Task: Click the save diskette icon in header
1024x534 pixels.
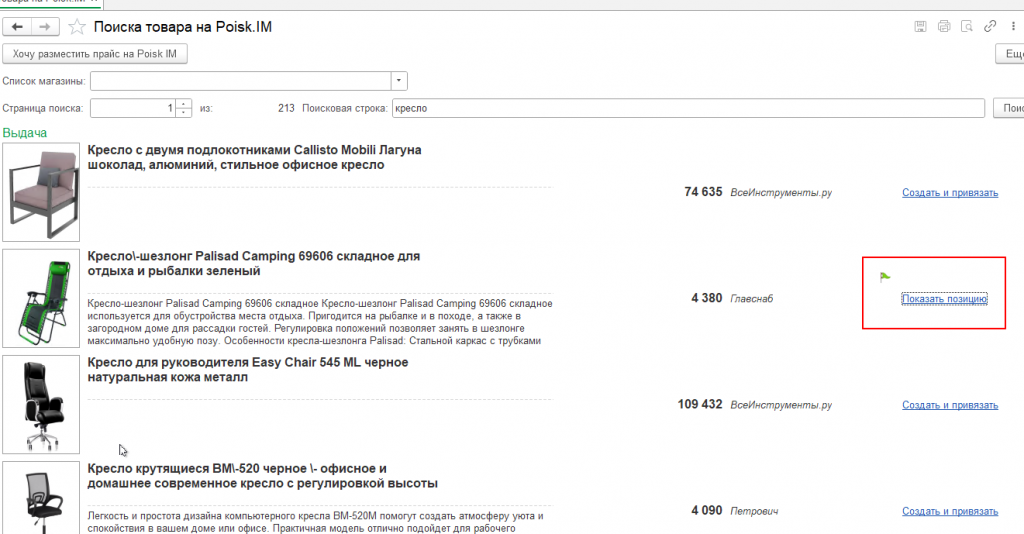Action: 920,26
